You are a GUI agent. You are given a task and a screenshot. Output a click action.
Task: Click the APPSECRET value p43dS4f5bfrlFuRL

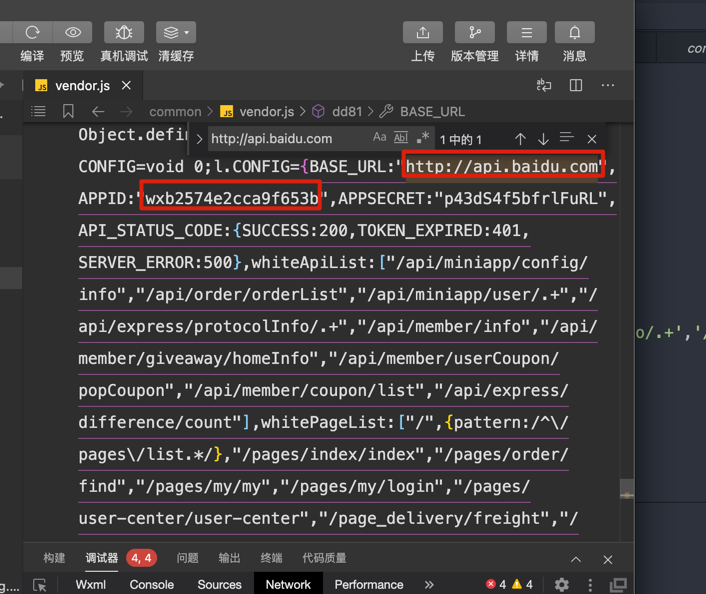coord(521,199)
